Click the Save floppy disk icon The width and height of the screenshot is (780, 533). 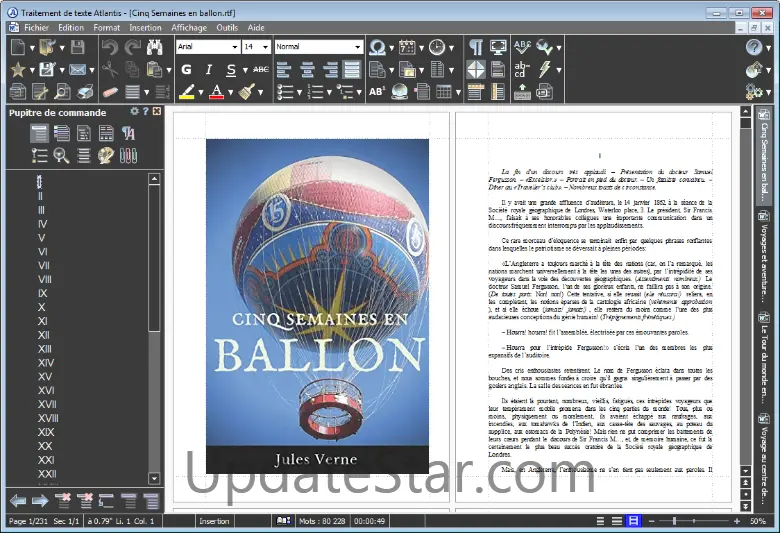click(x=78, y=47)
